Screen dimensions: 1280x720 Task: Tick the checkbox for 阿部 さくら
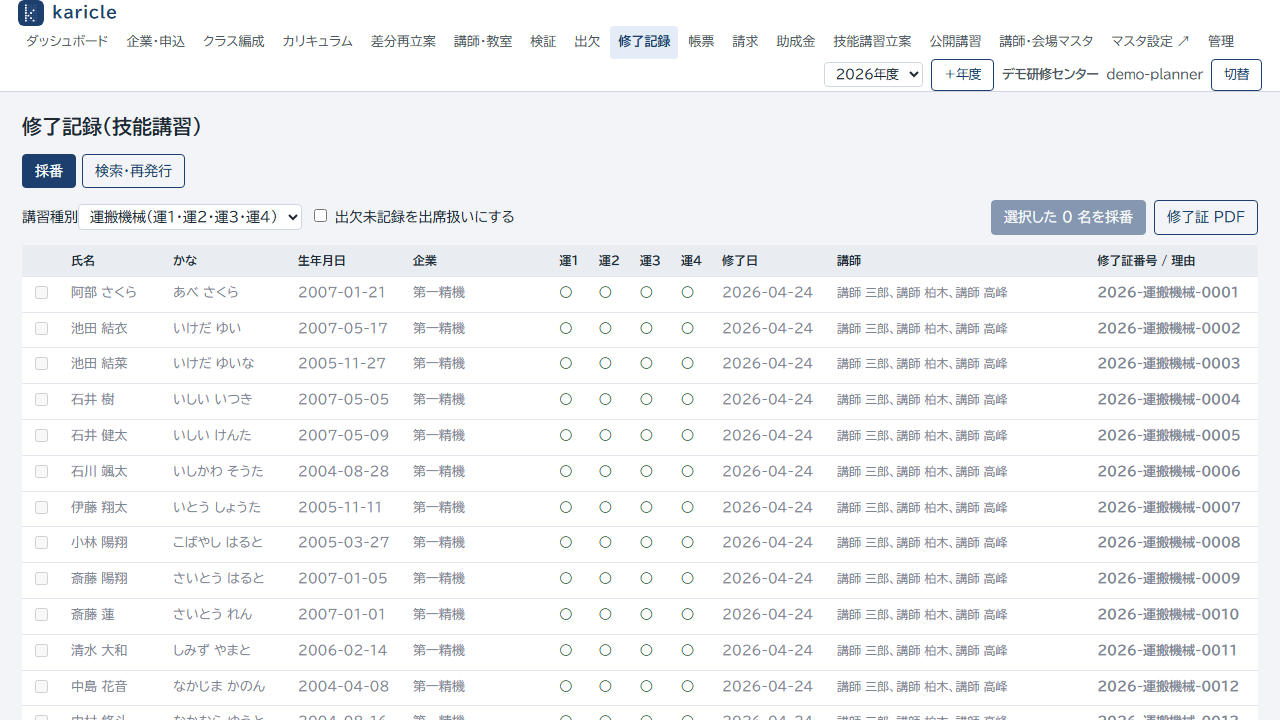click(41, 293)
